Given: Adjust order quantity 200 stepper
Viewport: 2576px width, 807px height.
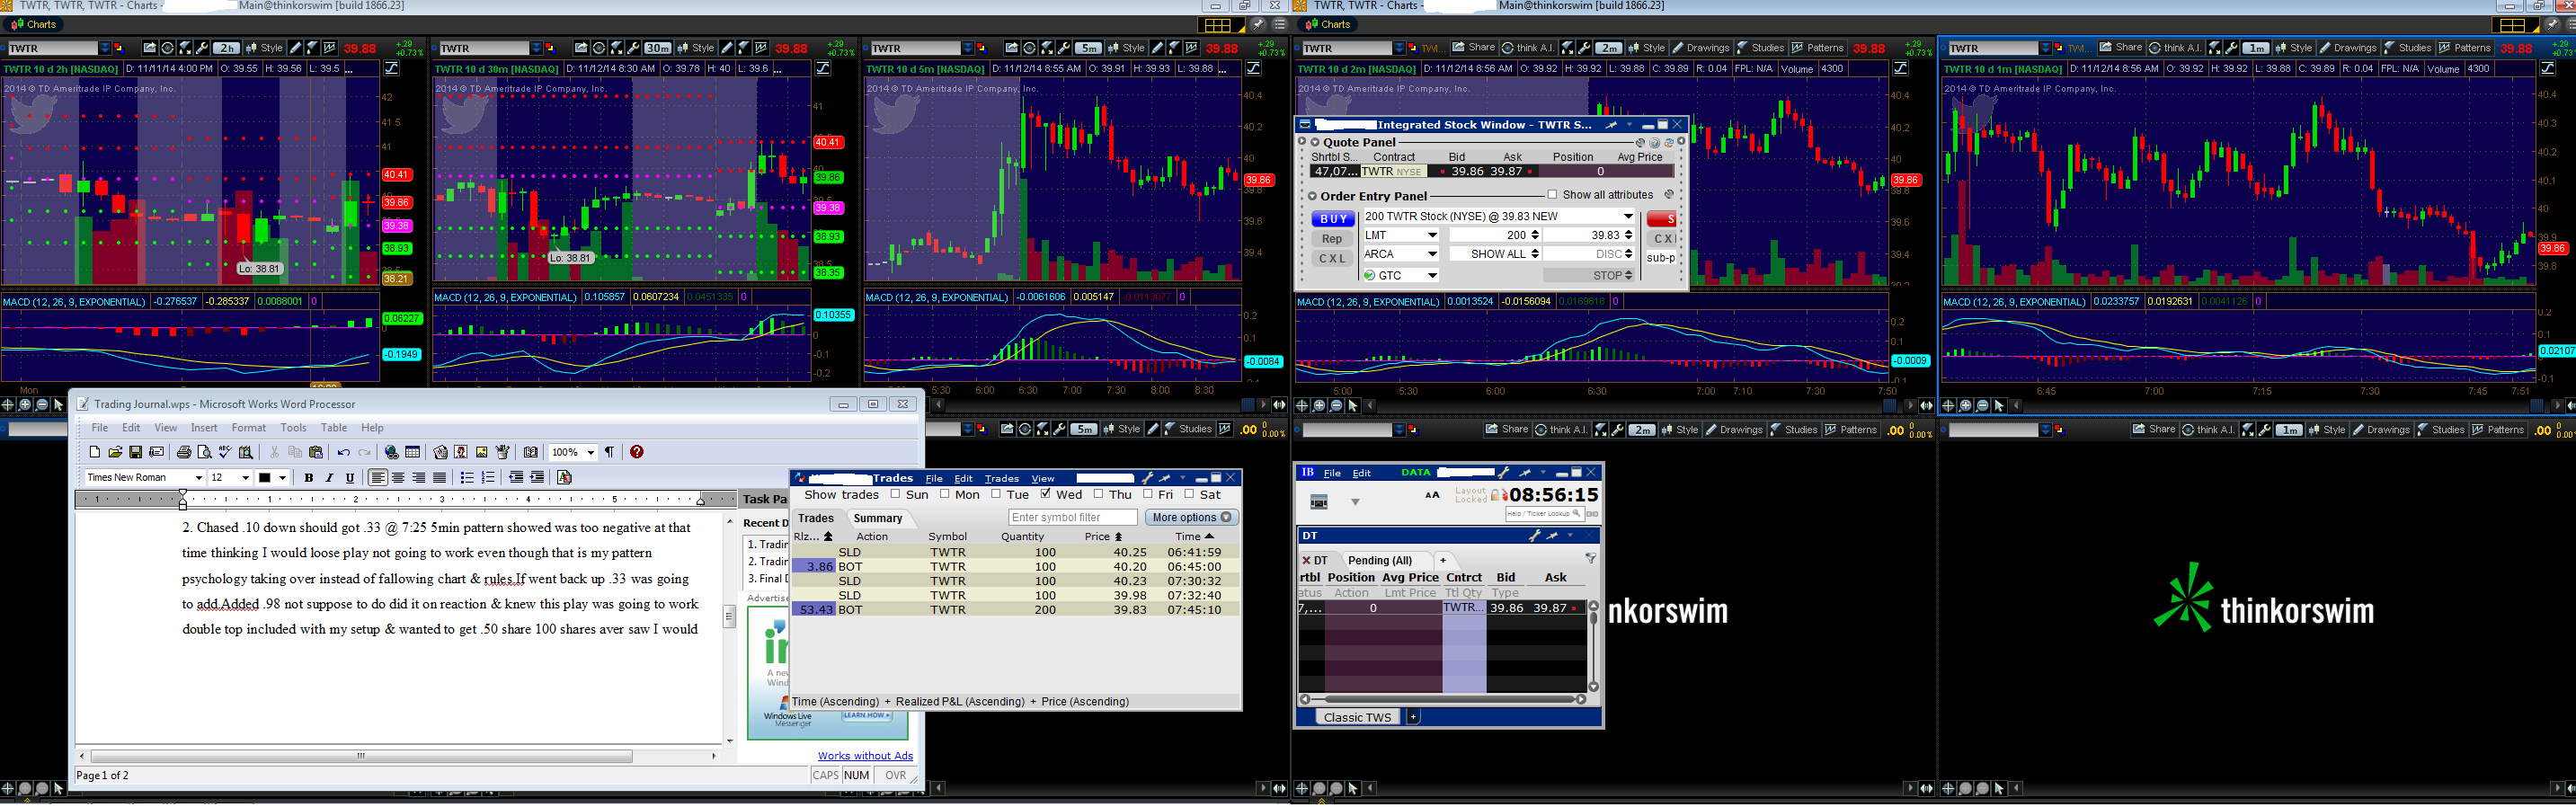Looking at the screenshot, I should [x=1535, y=236].
